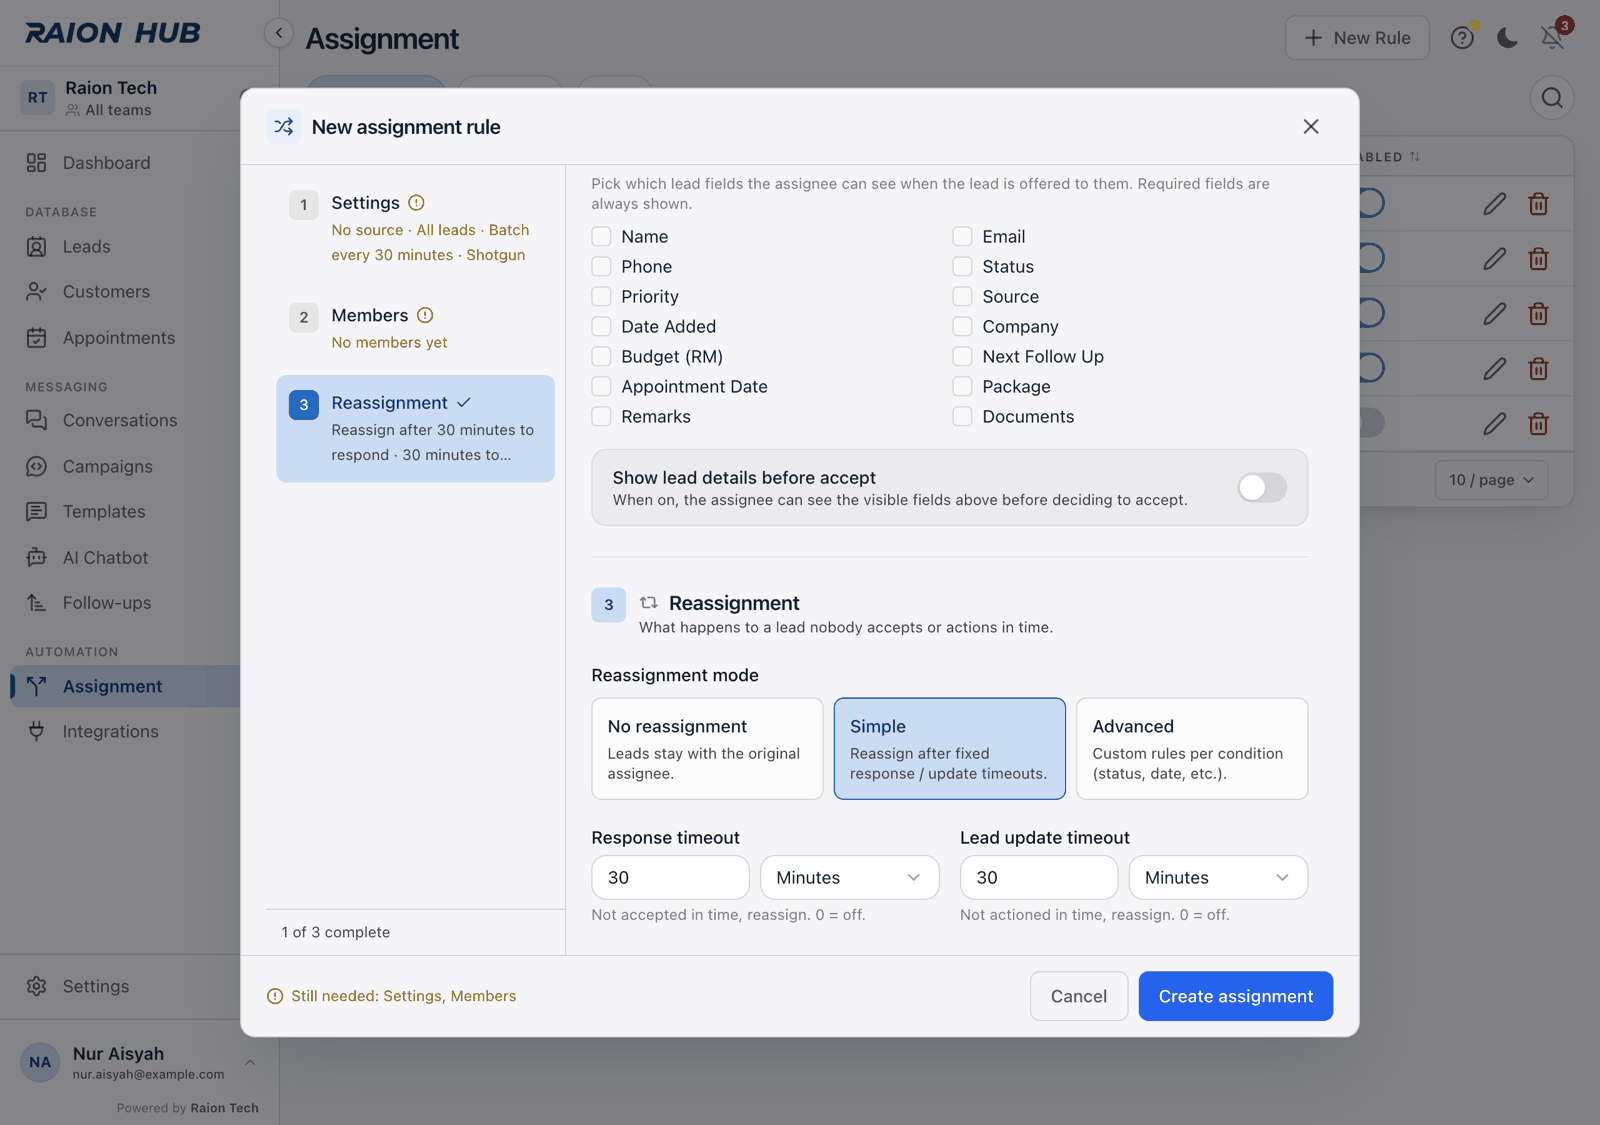The height and width of the screenshot is (1125, 1600).
Task: Click Lead update timeout value field
Action: pyautogui.click(x=1039, y=878)
